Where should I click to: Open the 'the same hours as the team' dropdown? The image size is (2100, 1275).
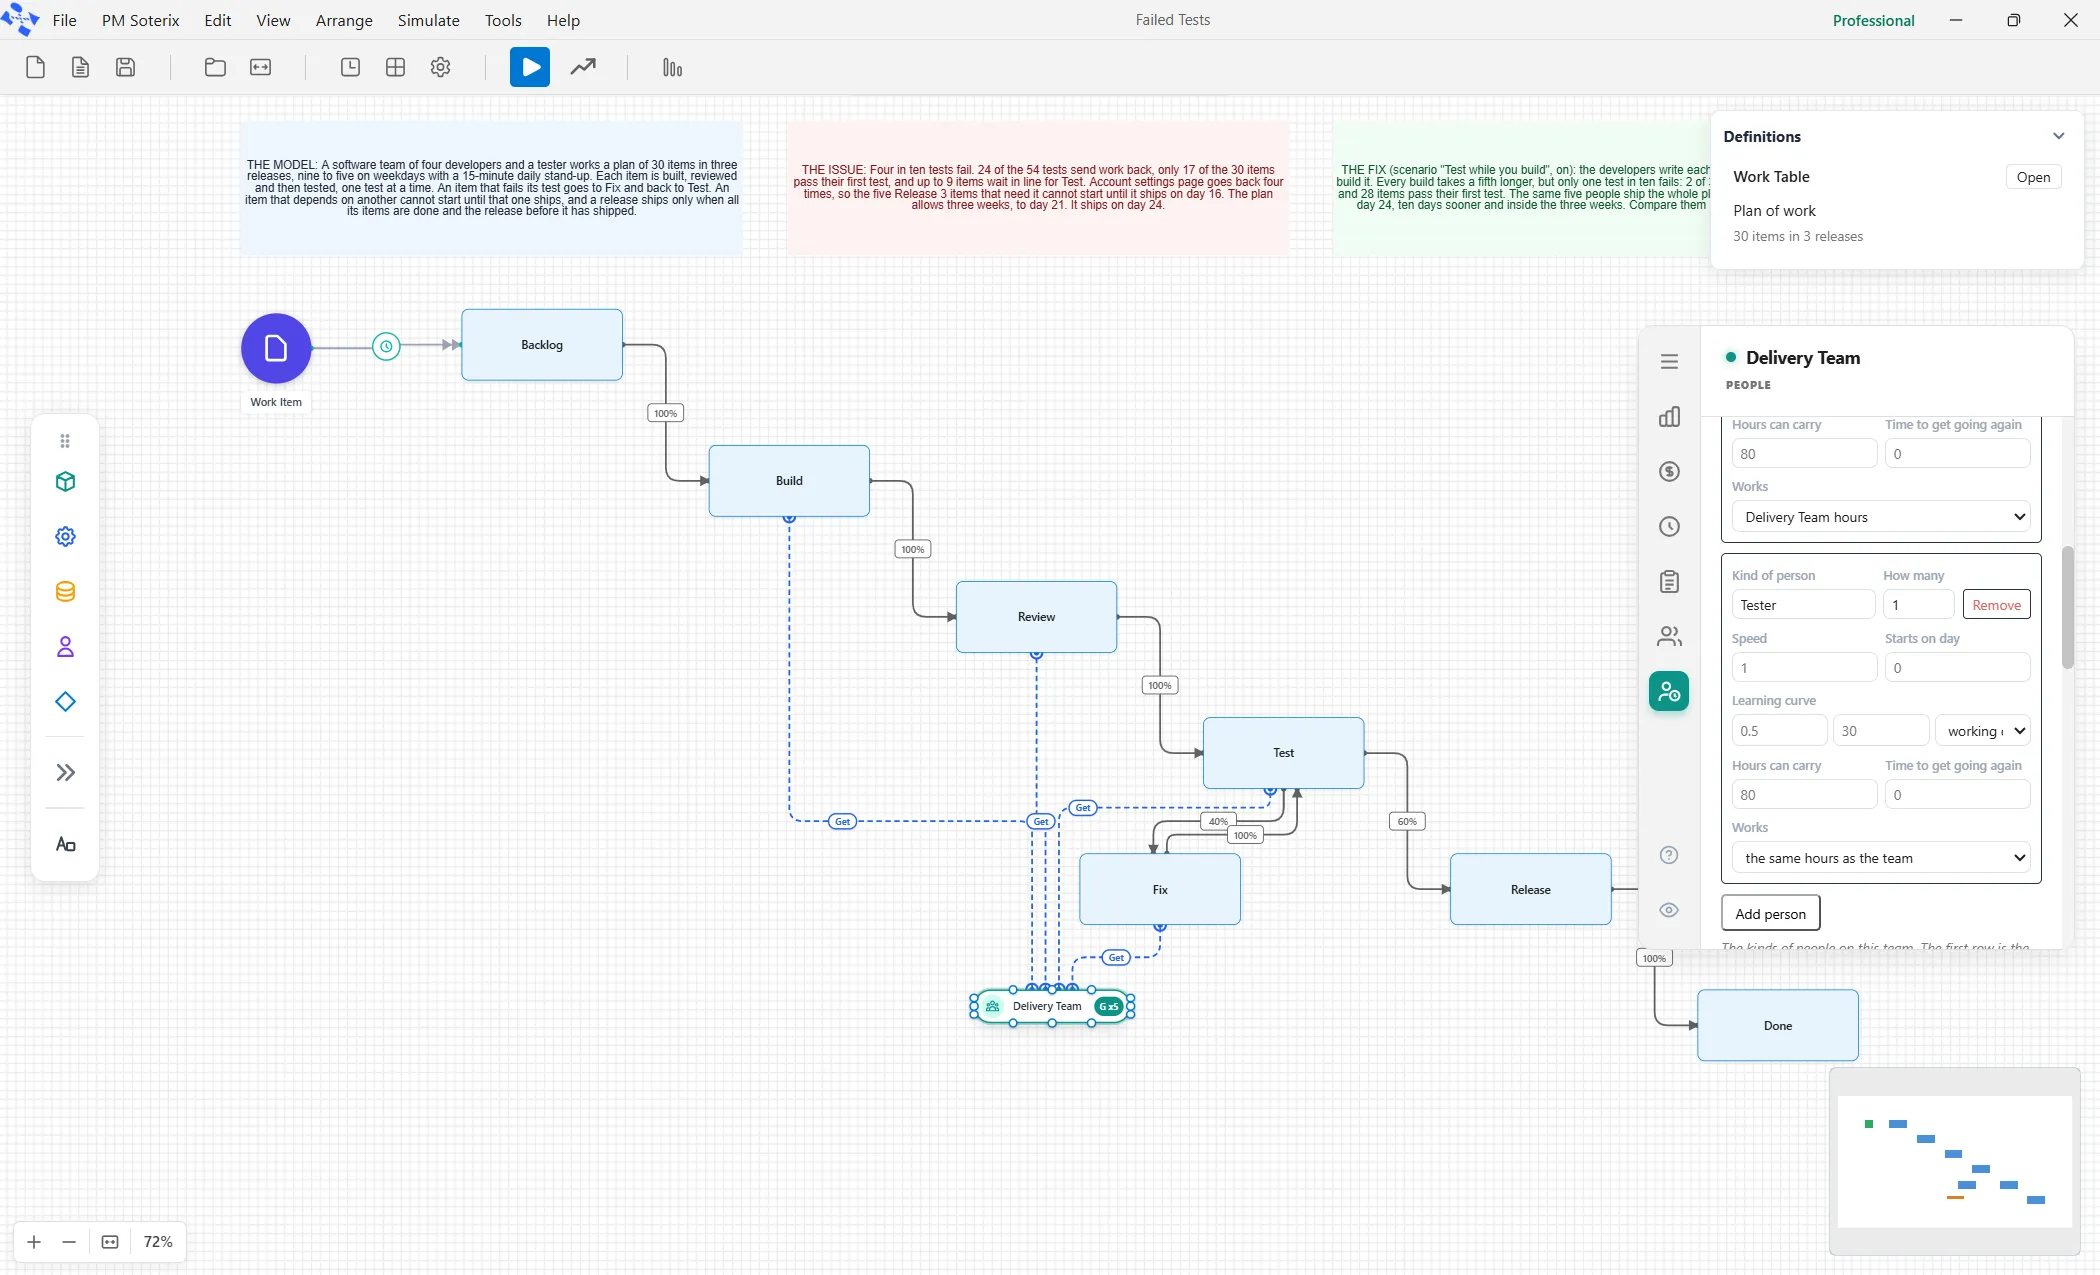coord(1881,858)
